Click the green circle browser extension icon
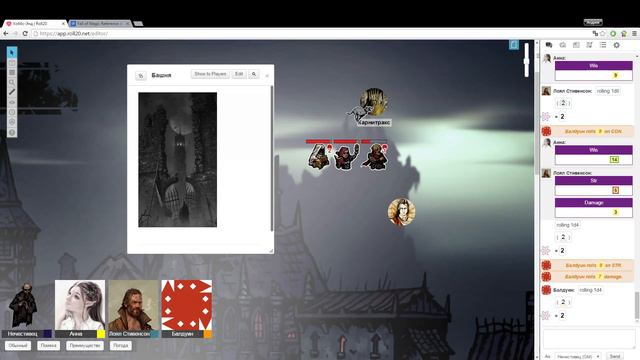 (613, 33)
